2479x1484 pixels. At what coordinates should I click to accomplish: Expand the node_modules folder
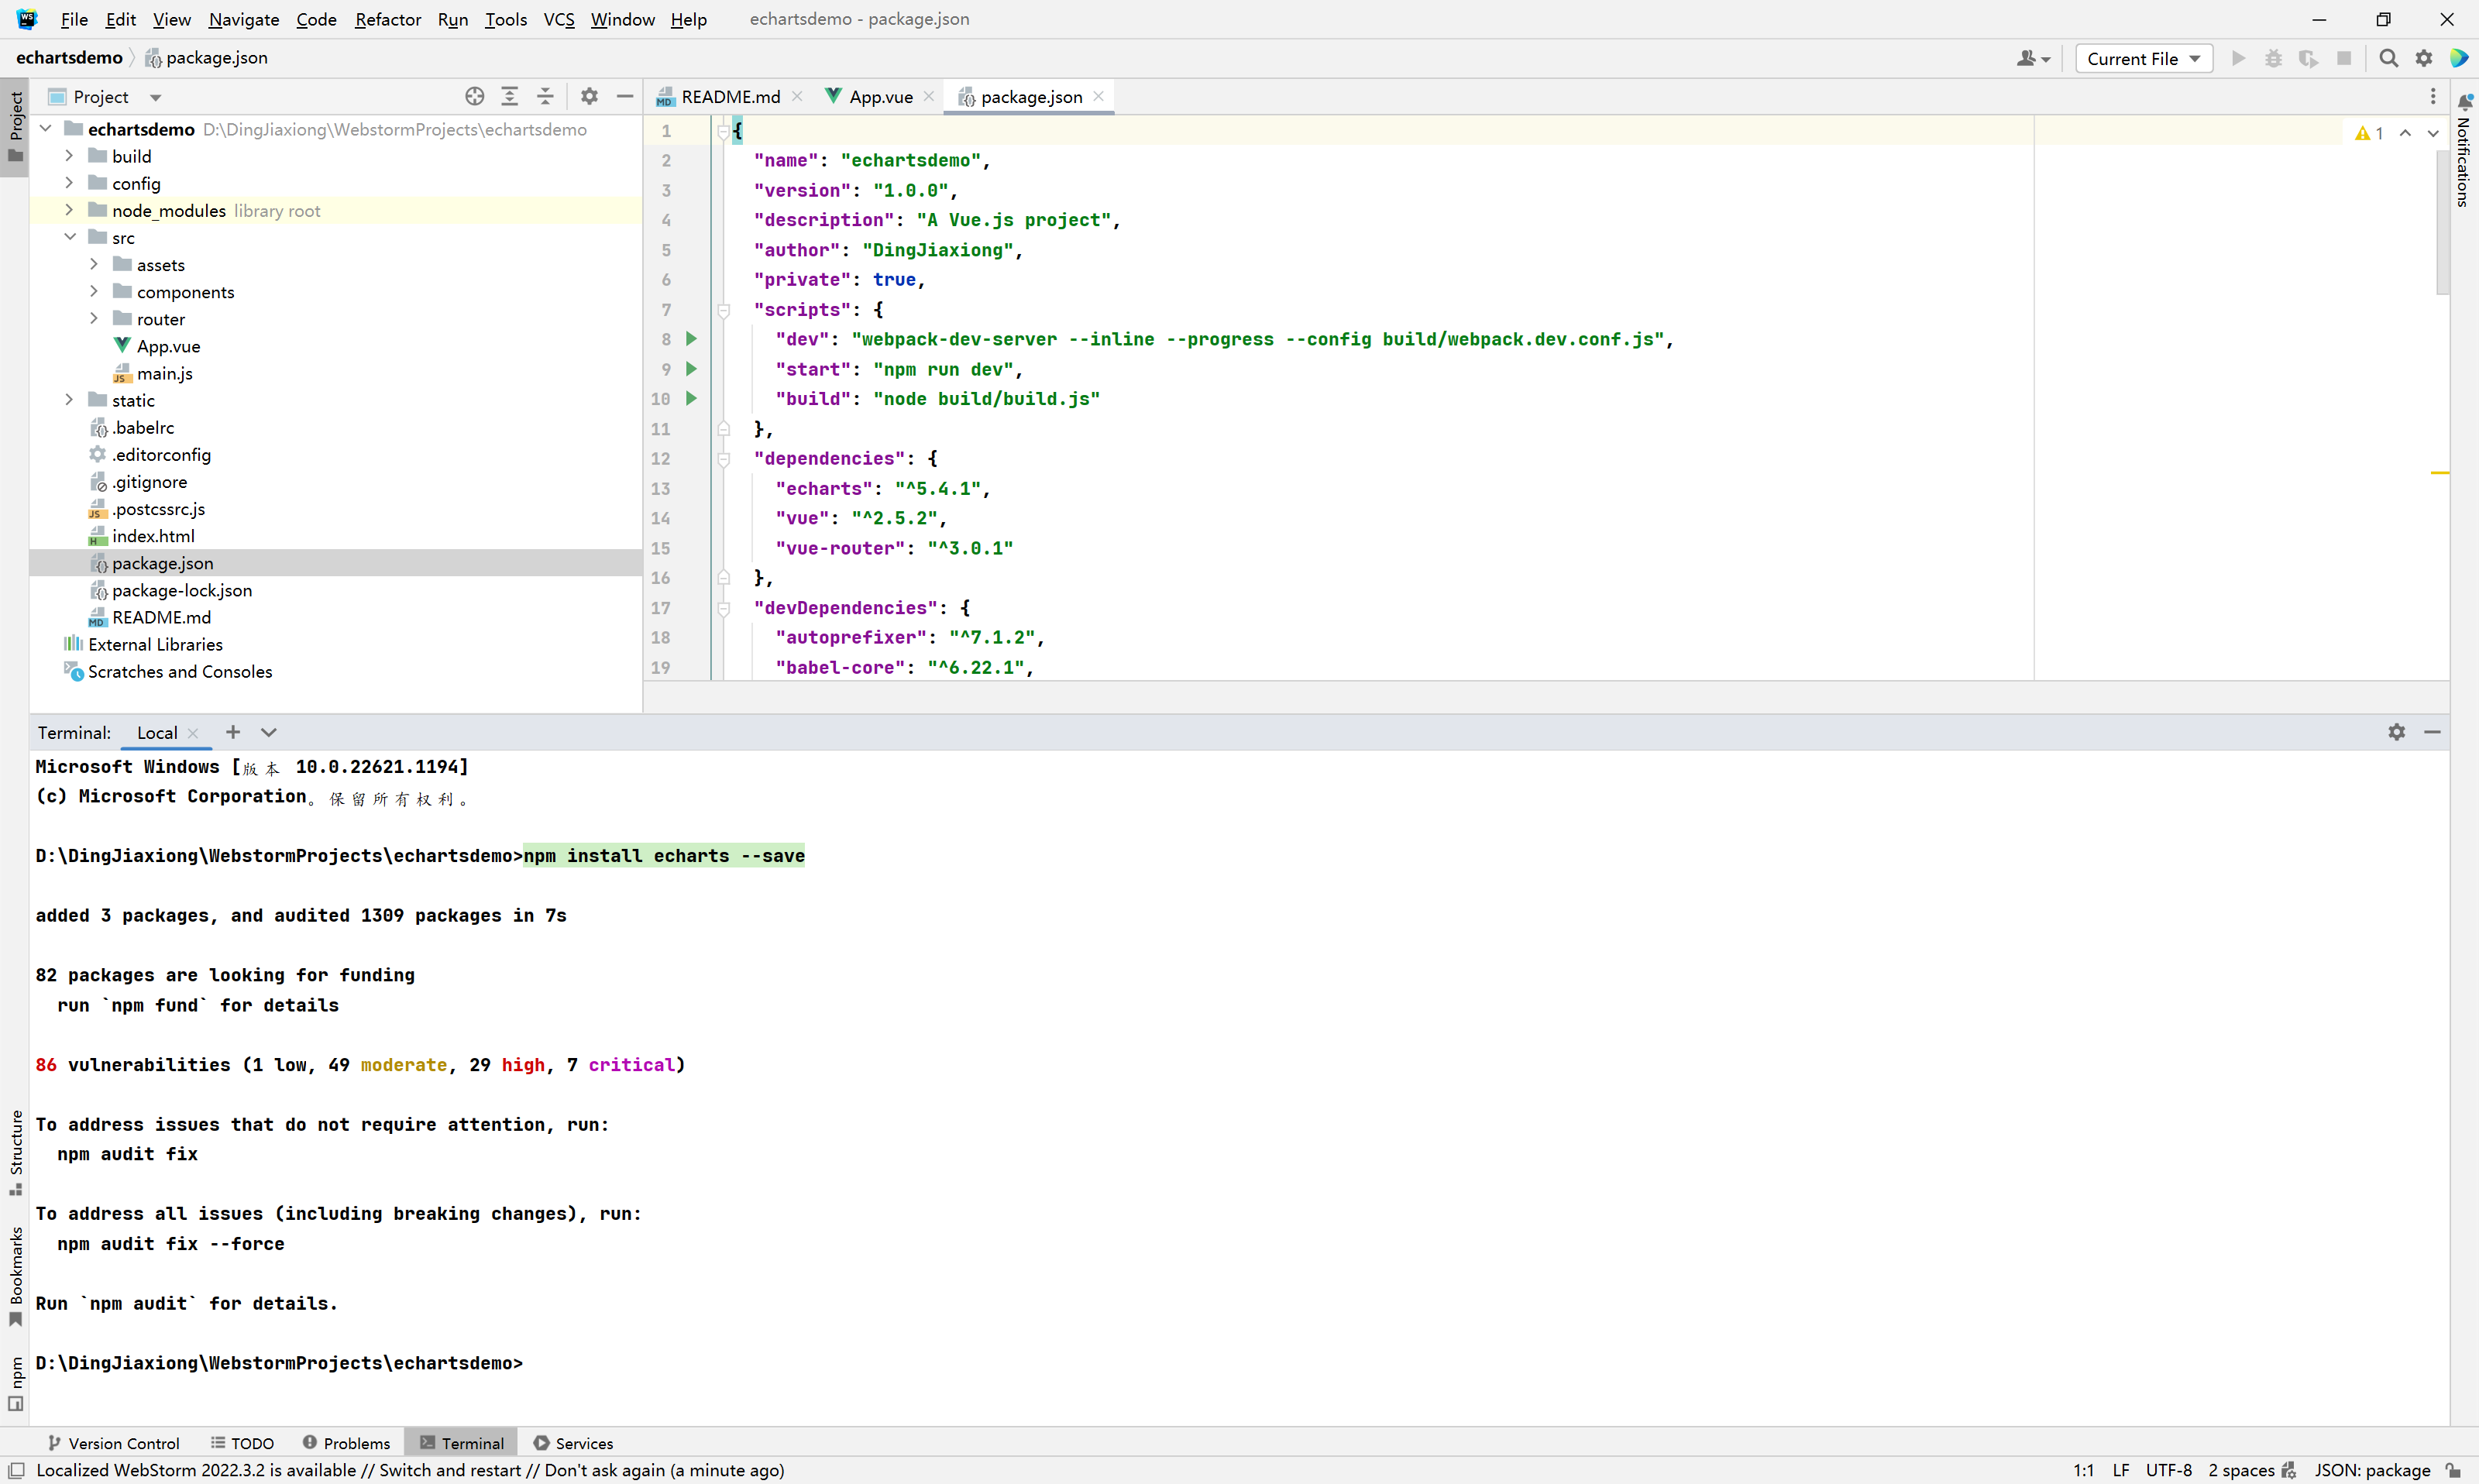tap(69, 210)
